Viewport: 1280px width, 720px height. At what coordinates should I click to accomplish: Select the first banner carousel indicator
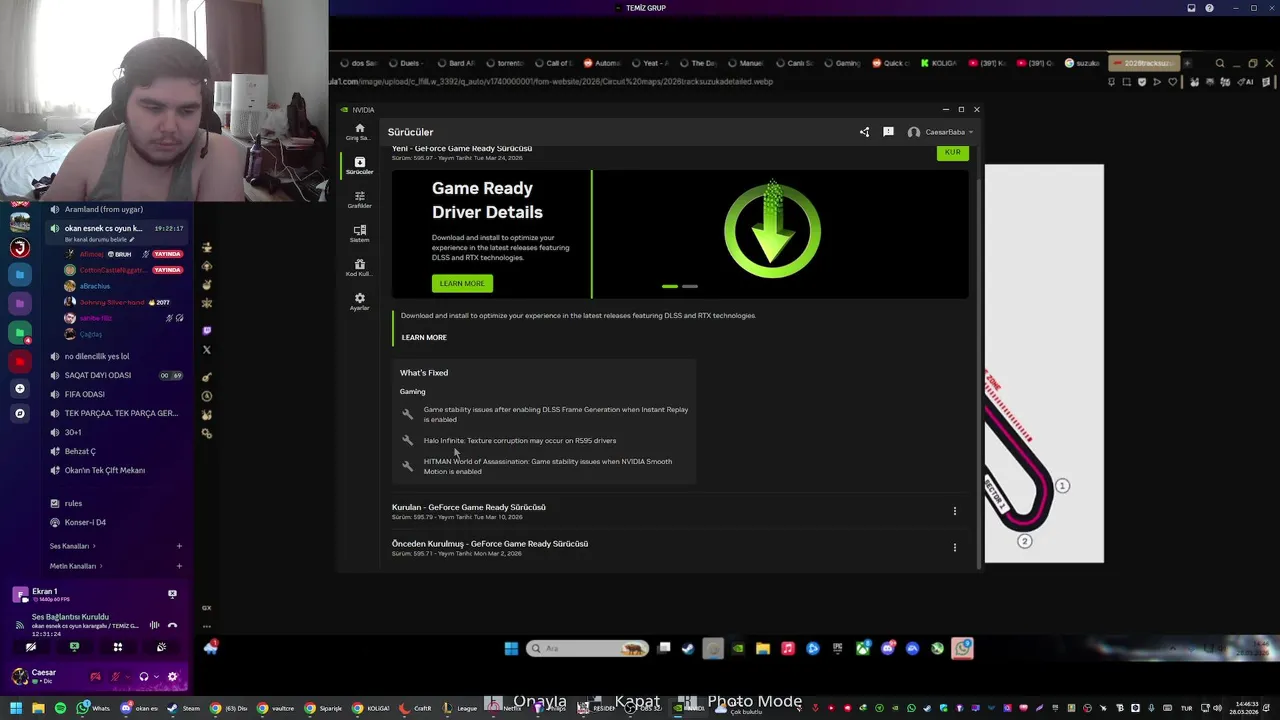[x=670, y=286]
